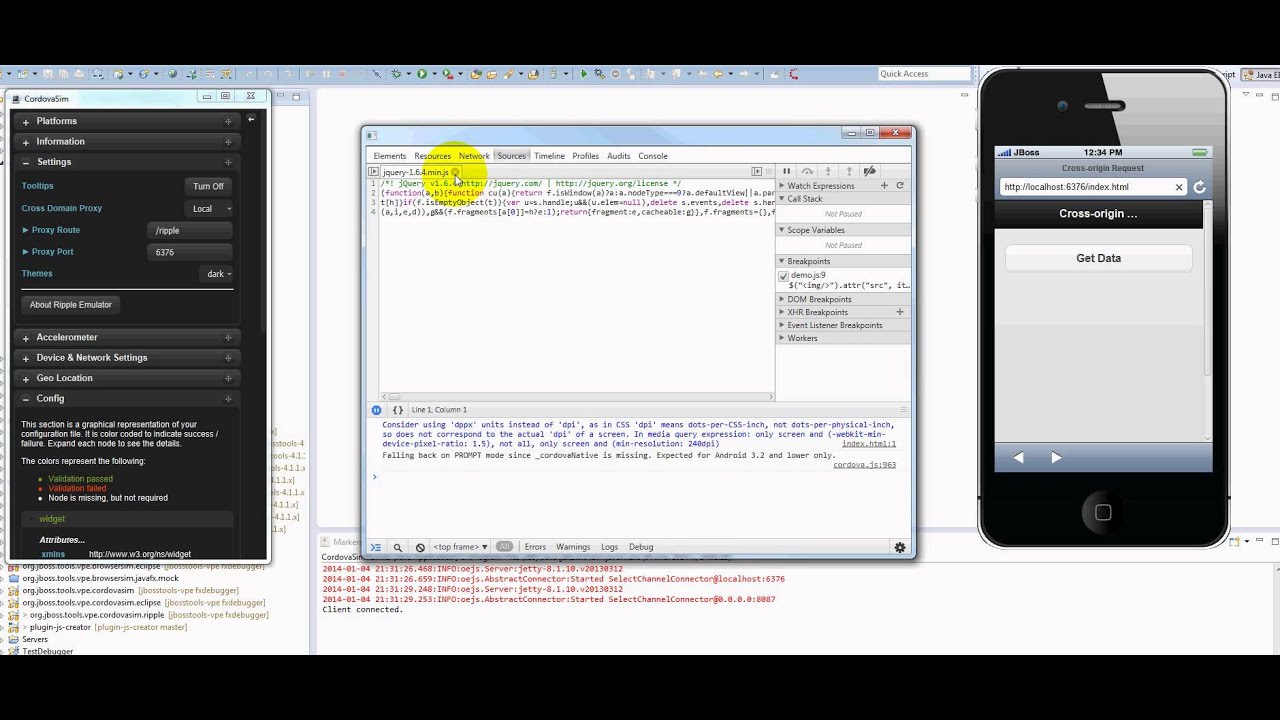Reload the page in the phone simulator
This screenshot has height=720, width=1280.
point(1199,187)
